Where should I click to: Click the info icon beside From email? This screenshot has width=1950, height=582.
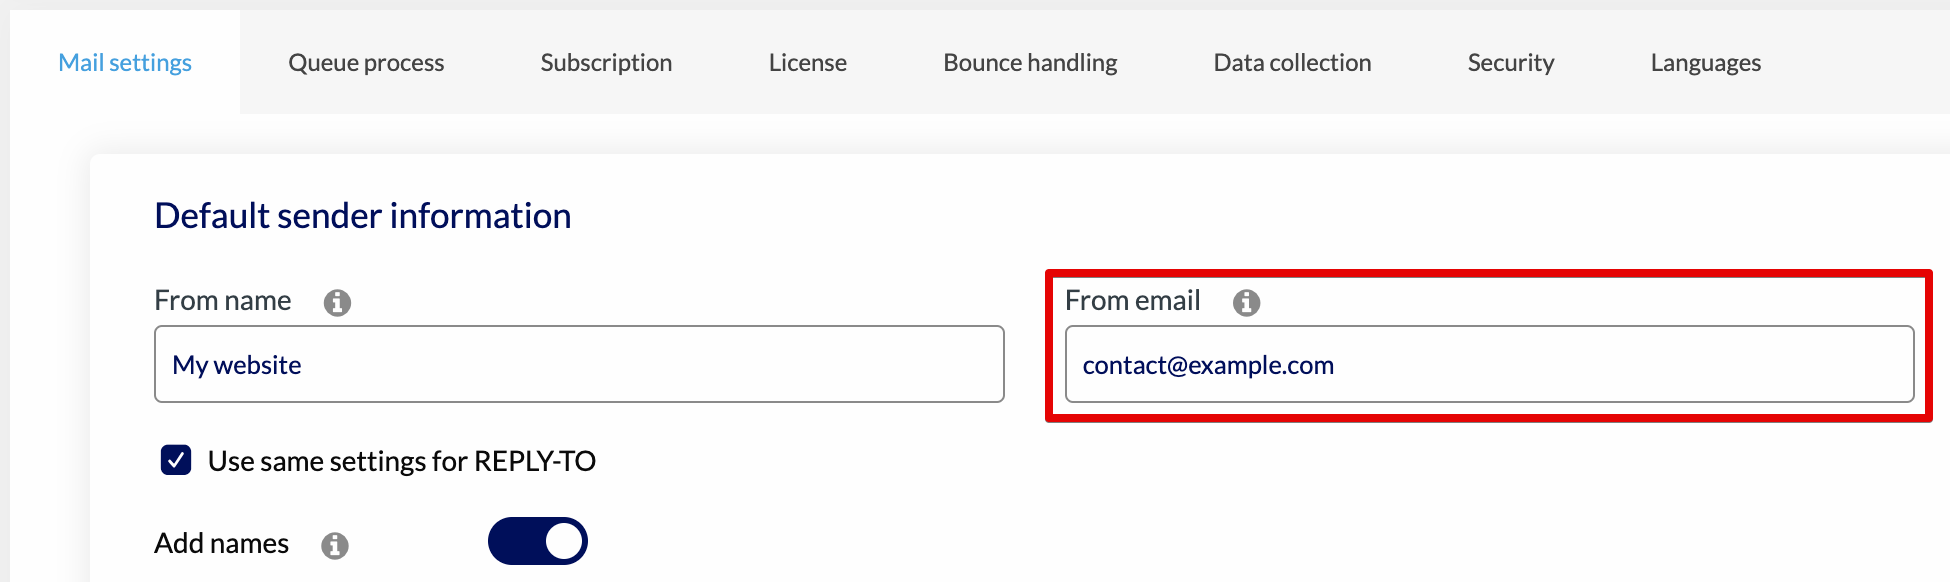[x=1246, y=302]
